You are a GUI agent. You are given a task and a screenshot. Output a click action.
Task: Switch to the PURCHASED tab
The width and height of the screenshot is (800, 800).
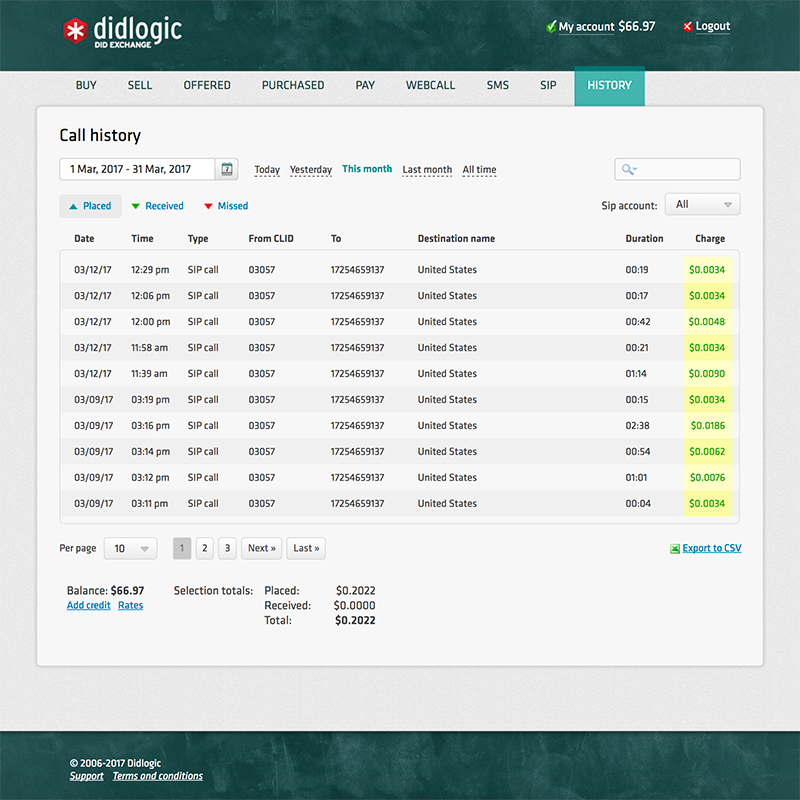point(293,85)
